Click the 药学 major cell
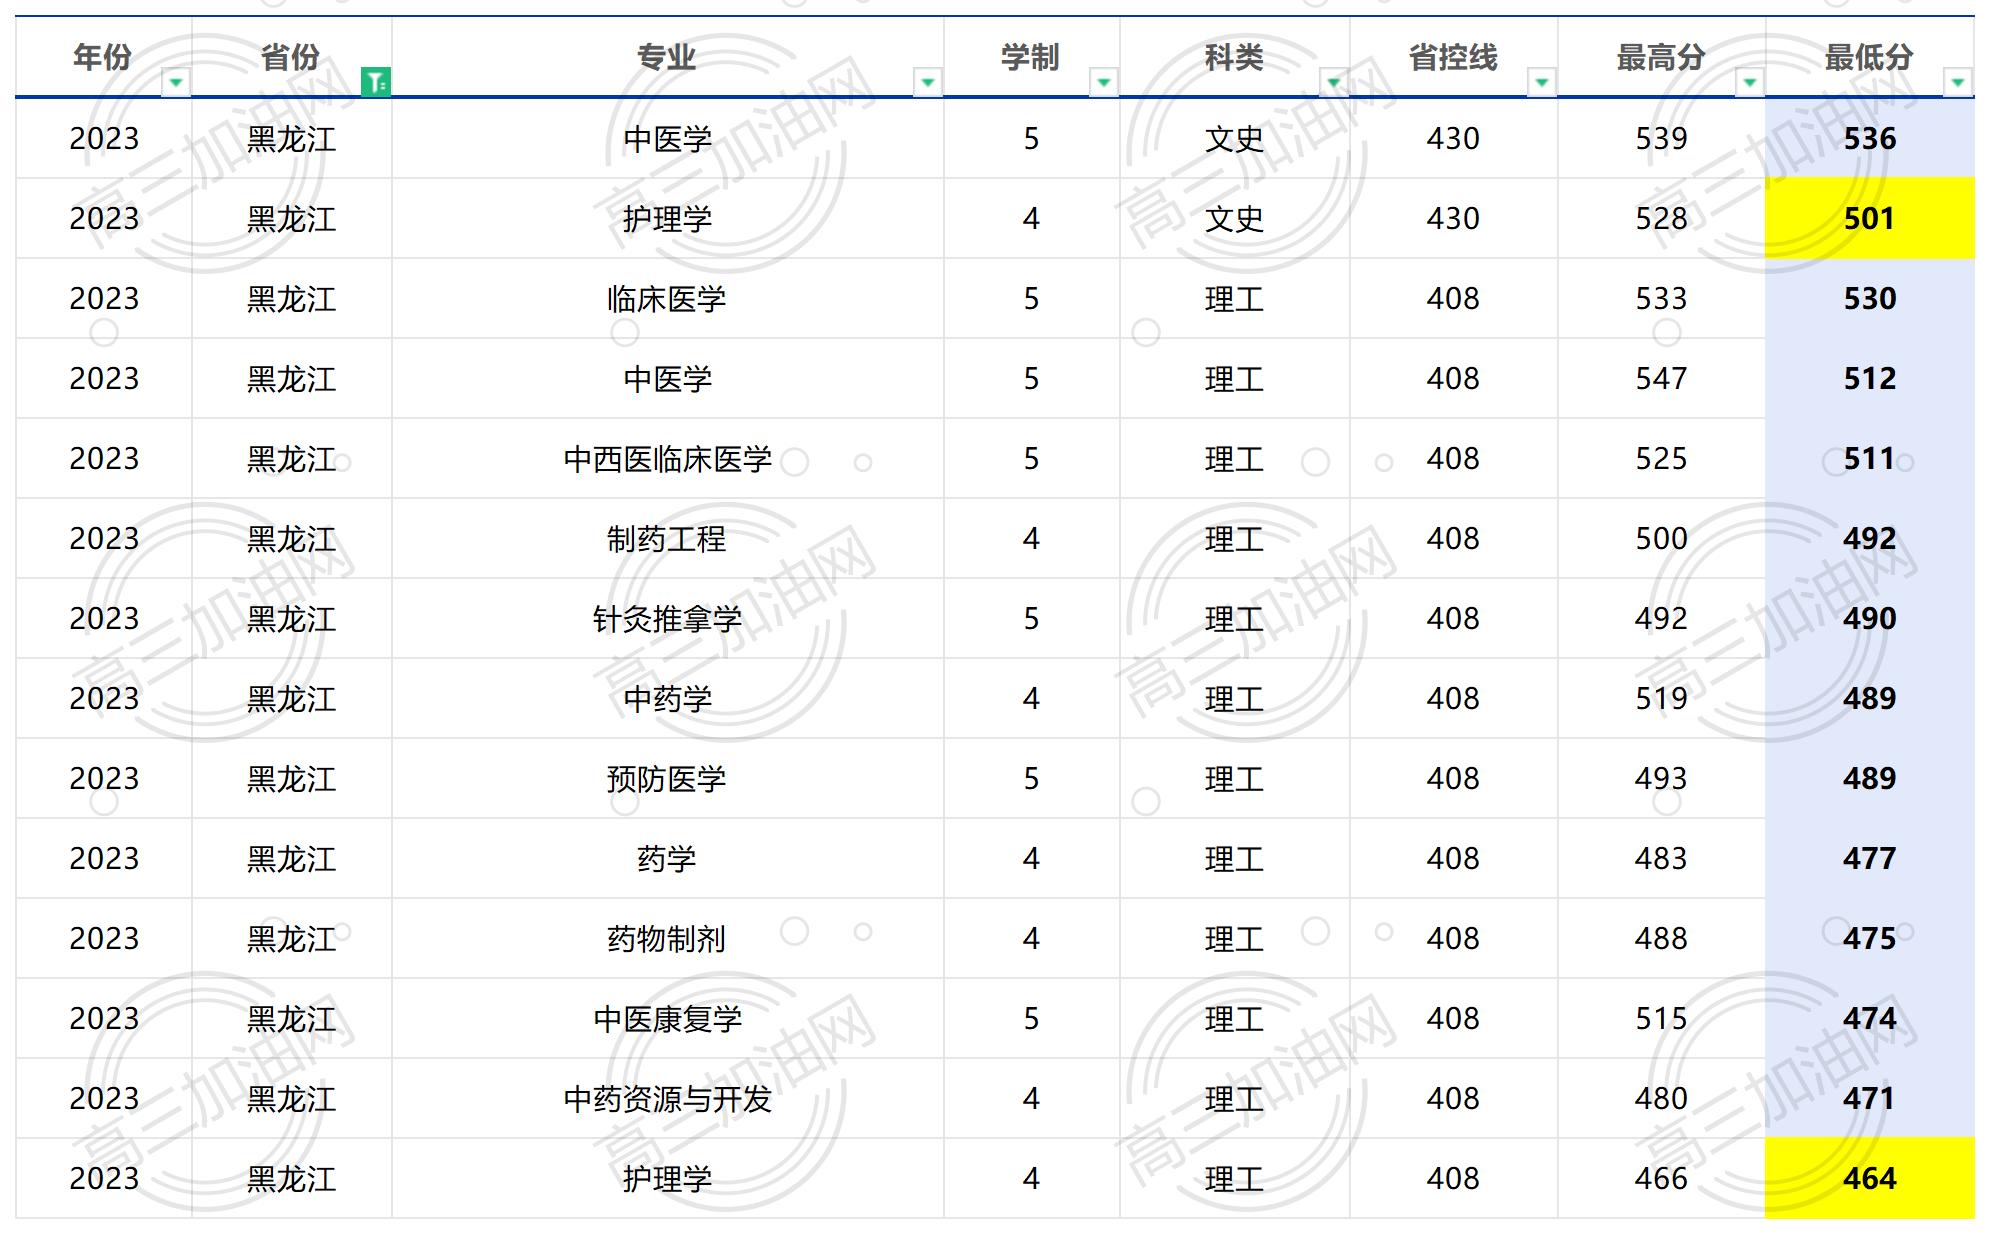This screenshot has width=1990, height=1234. pos(668,858)
